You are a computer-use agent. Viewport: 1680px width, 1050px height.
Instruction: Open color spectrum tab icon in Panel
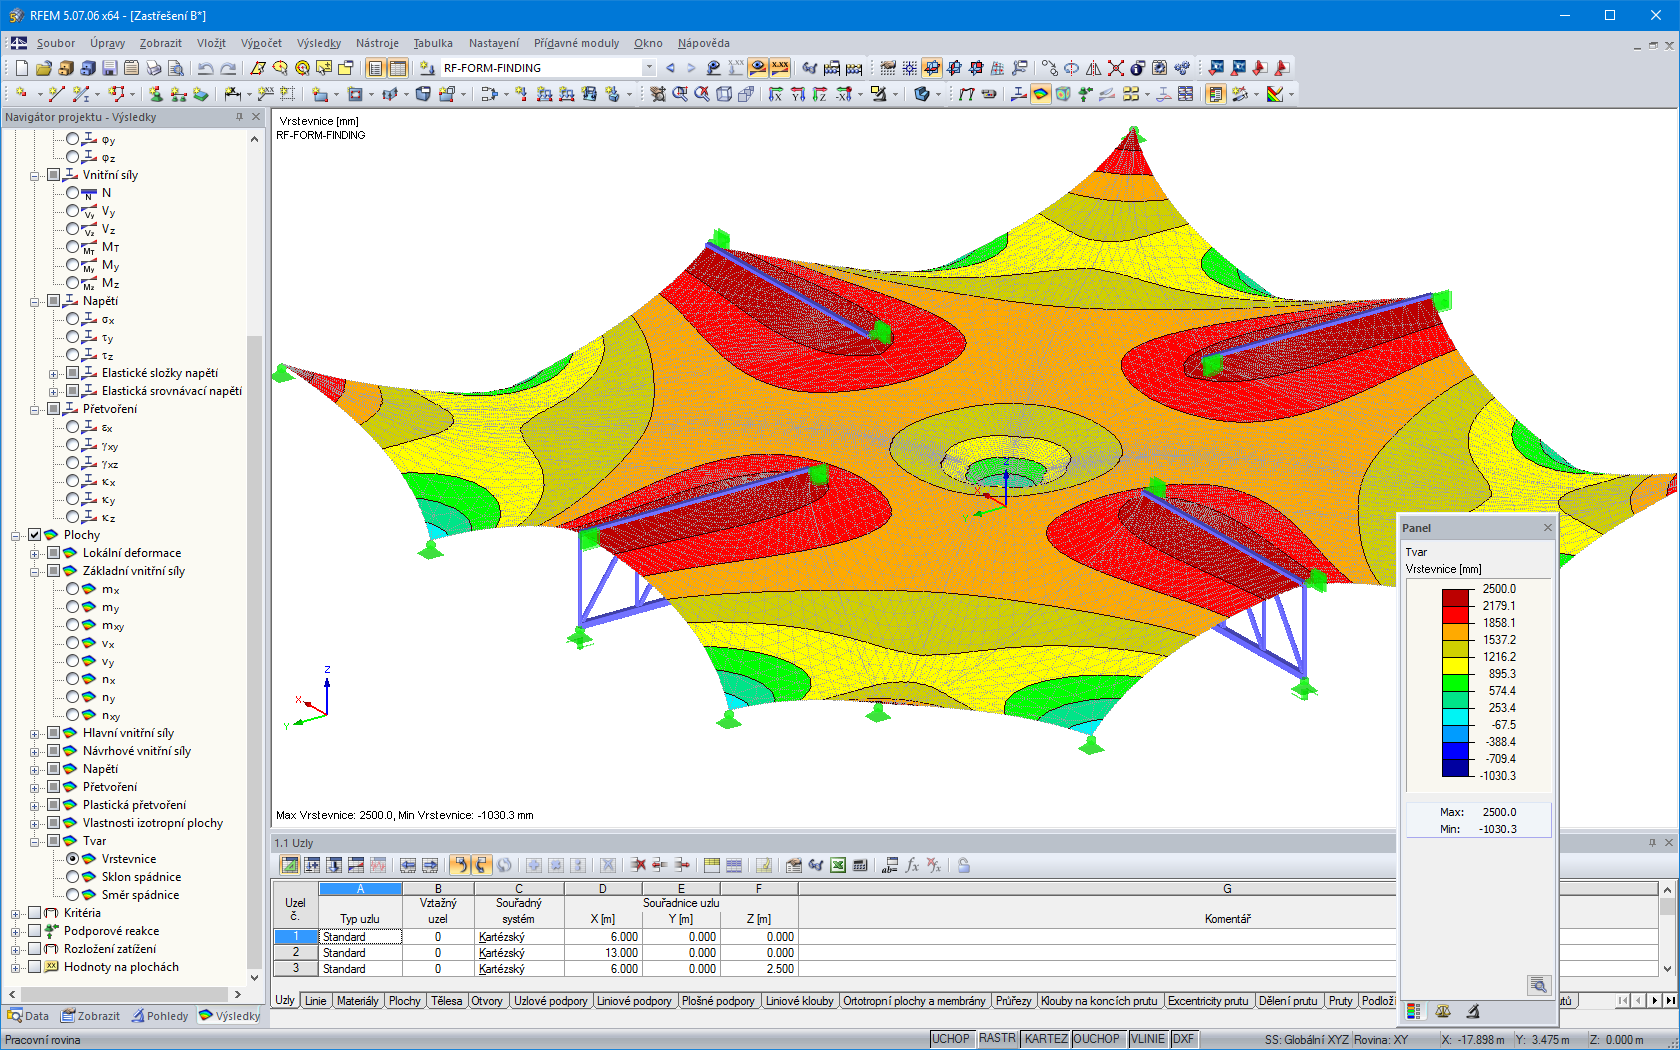tap(1413, 1011)
